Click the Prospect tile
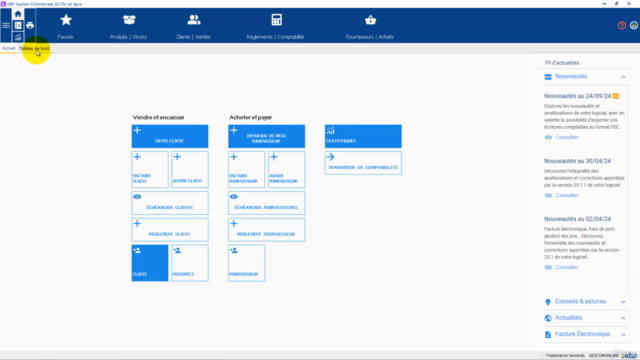Screen dimensions: 640x360 (190, 263)
